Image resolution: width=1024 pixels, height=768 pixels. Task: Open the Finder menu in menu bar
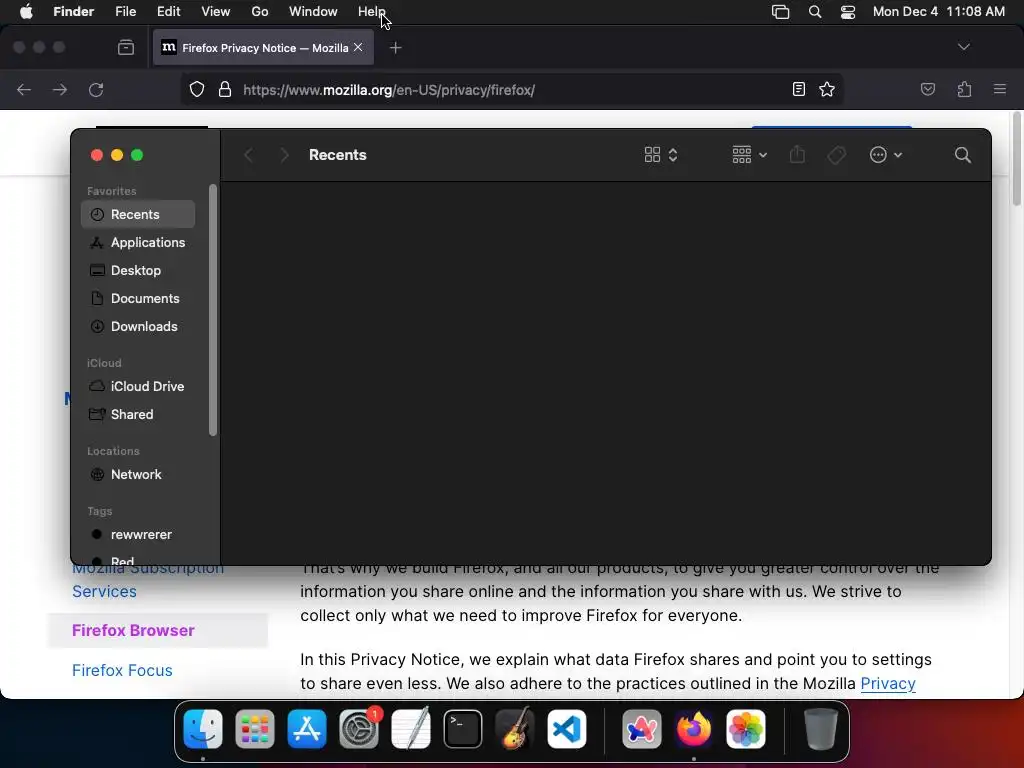click(x=74, y=12)
